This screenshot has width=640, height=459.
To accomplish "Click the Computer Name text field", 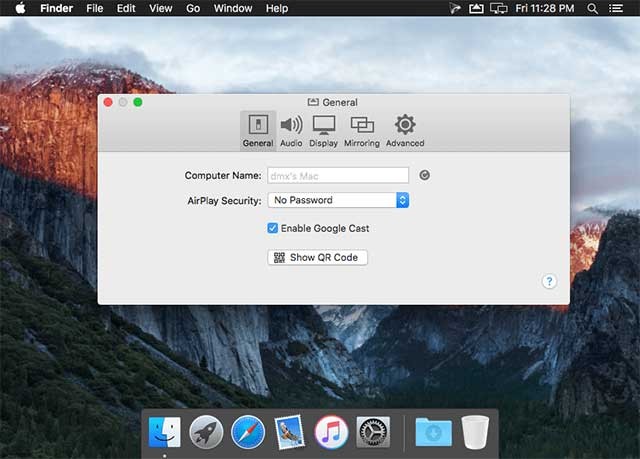I will pos(338,175).
